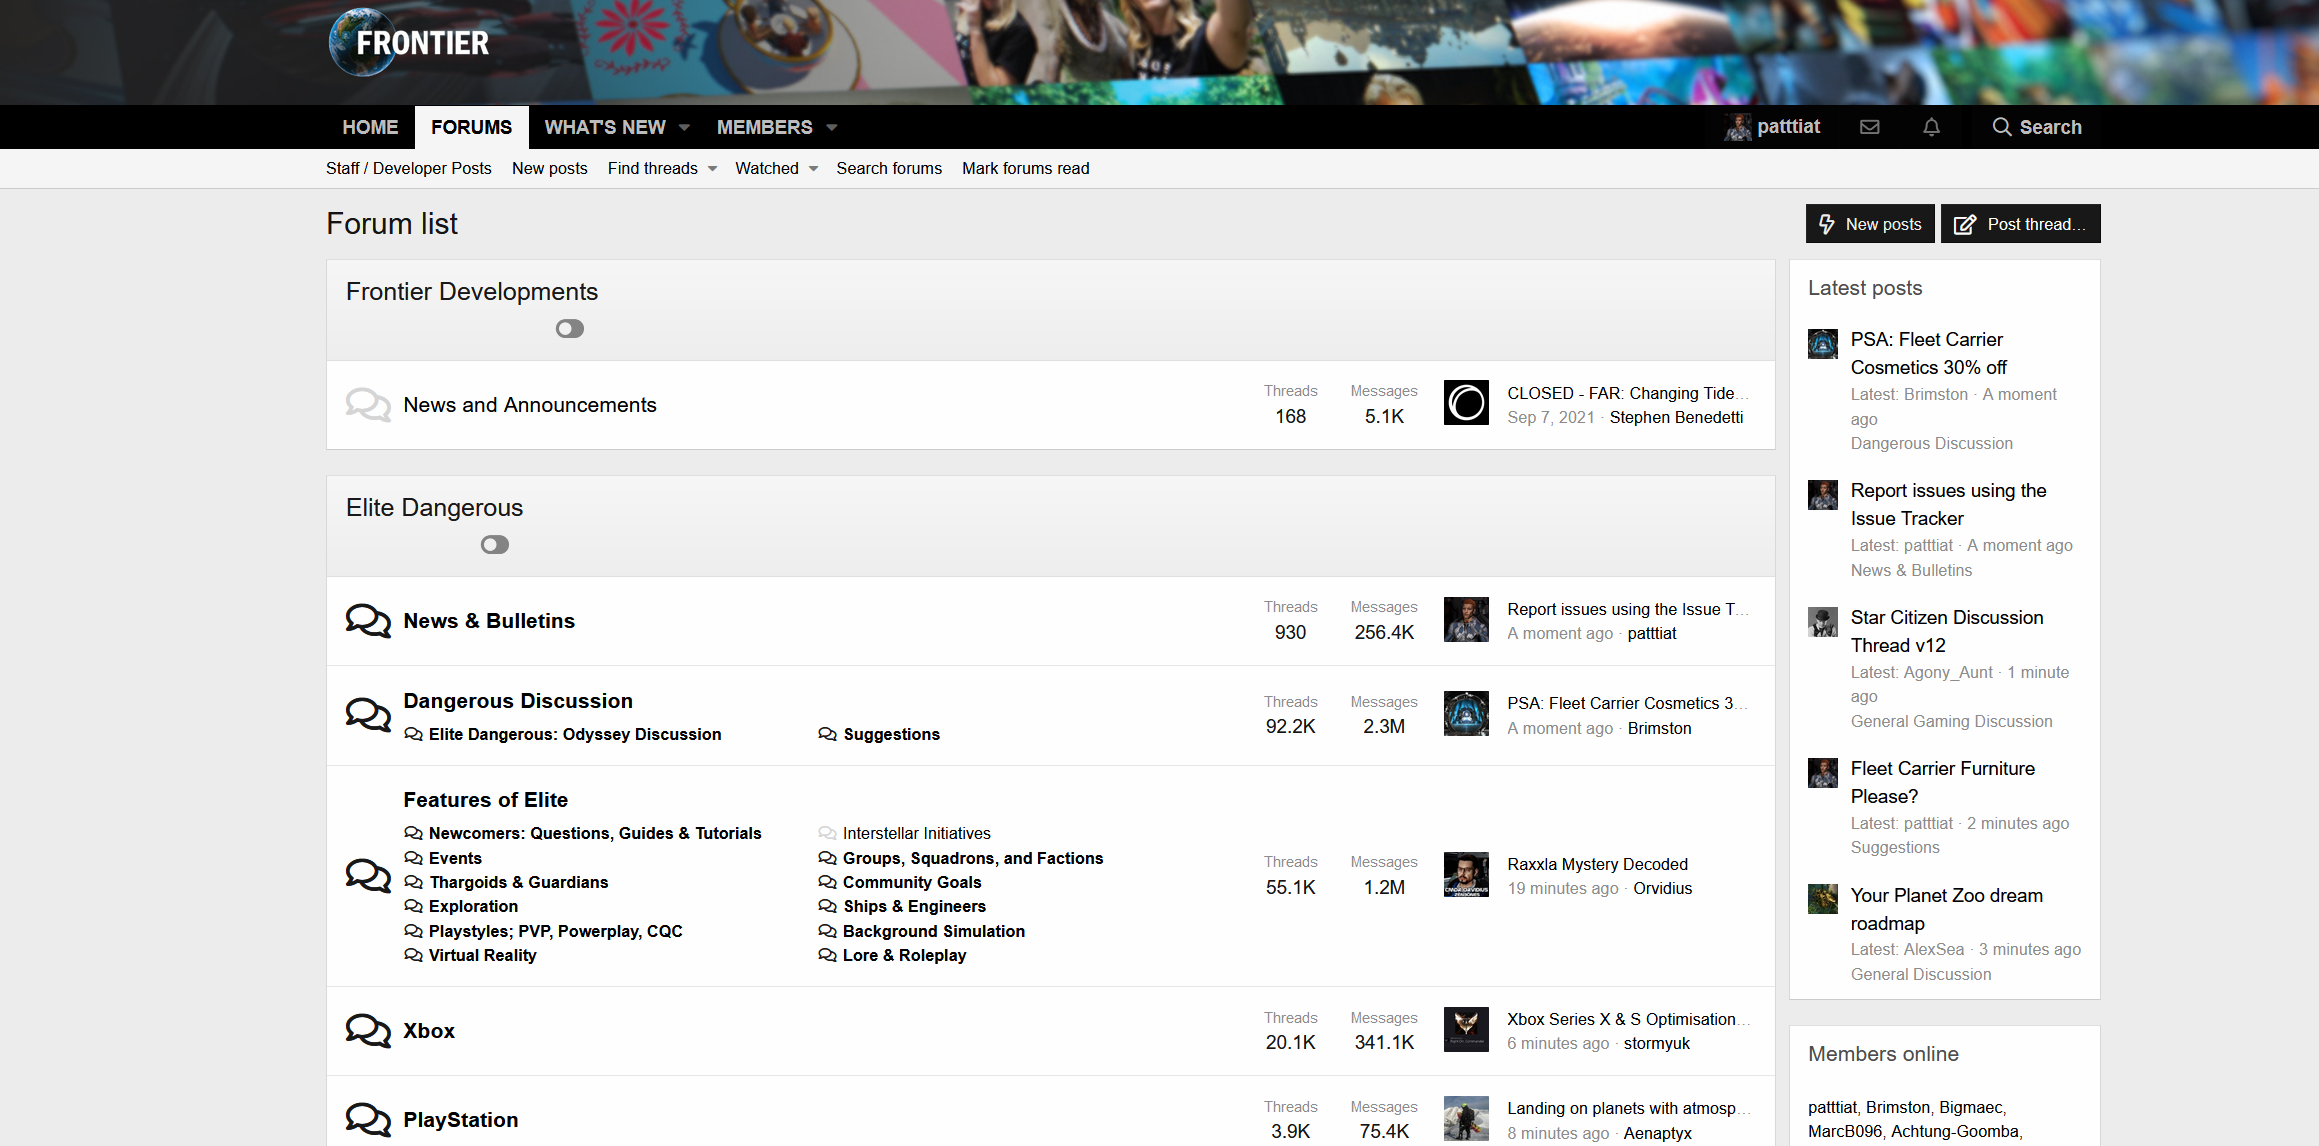The height and width of the screenshot is (1146, 2319).
Task: Click the Bigmaec member name in Members online
Action: [1970, 1107]
